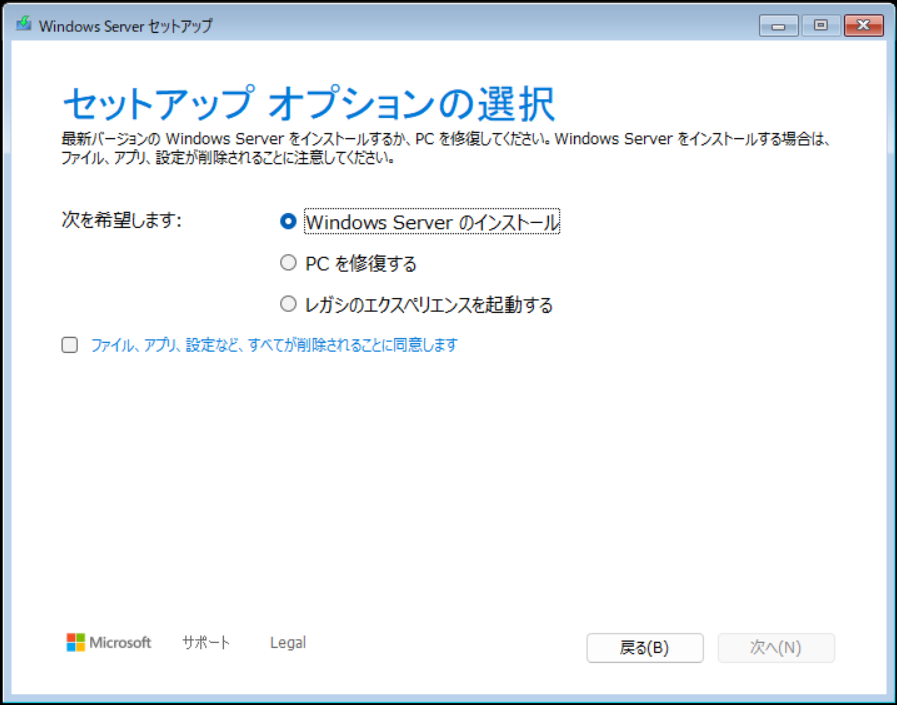Click the 次を希望します: label

121,220
